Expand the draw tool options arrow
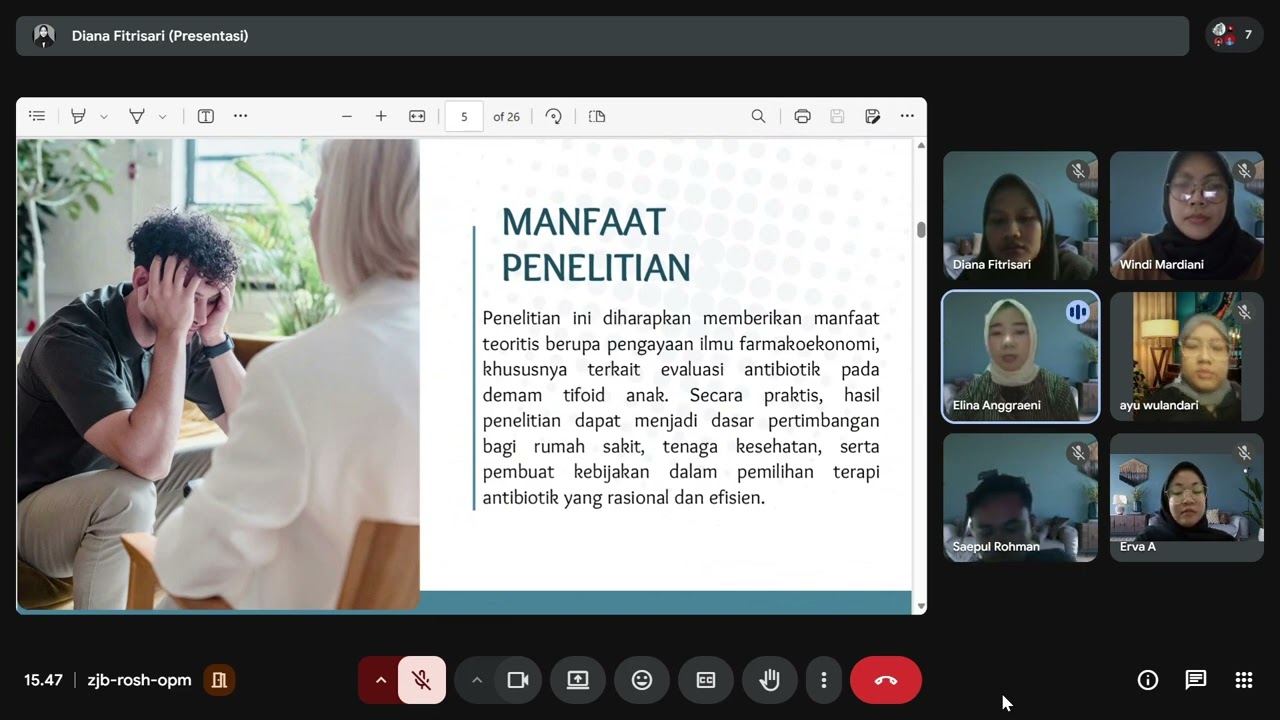 tap(163, 116)
